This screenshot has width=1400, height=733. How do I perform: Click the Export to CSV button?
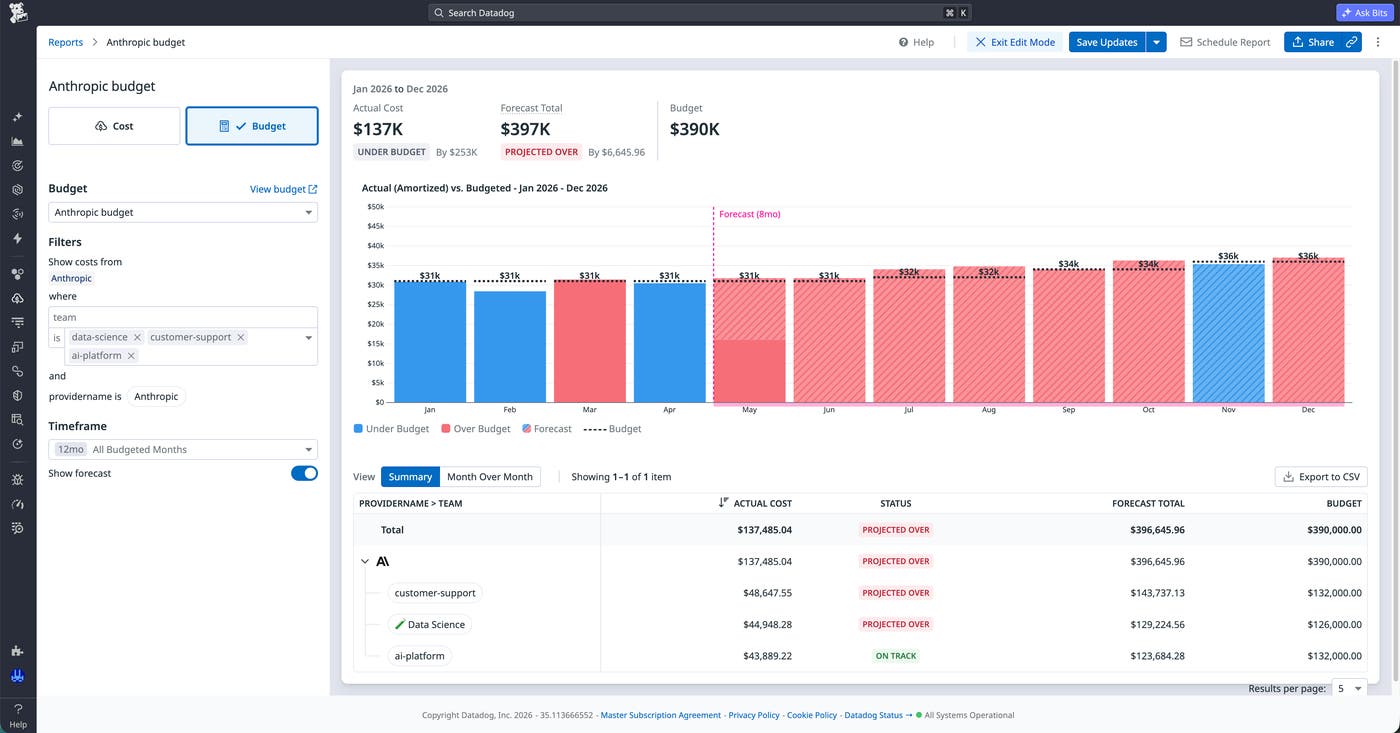(1321, 477)
